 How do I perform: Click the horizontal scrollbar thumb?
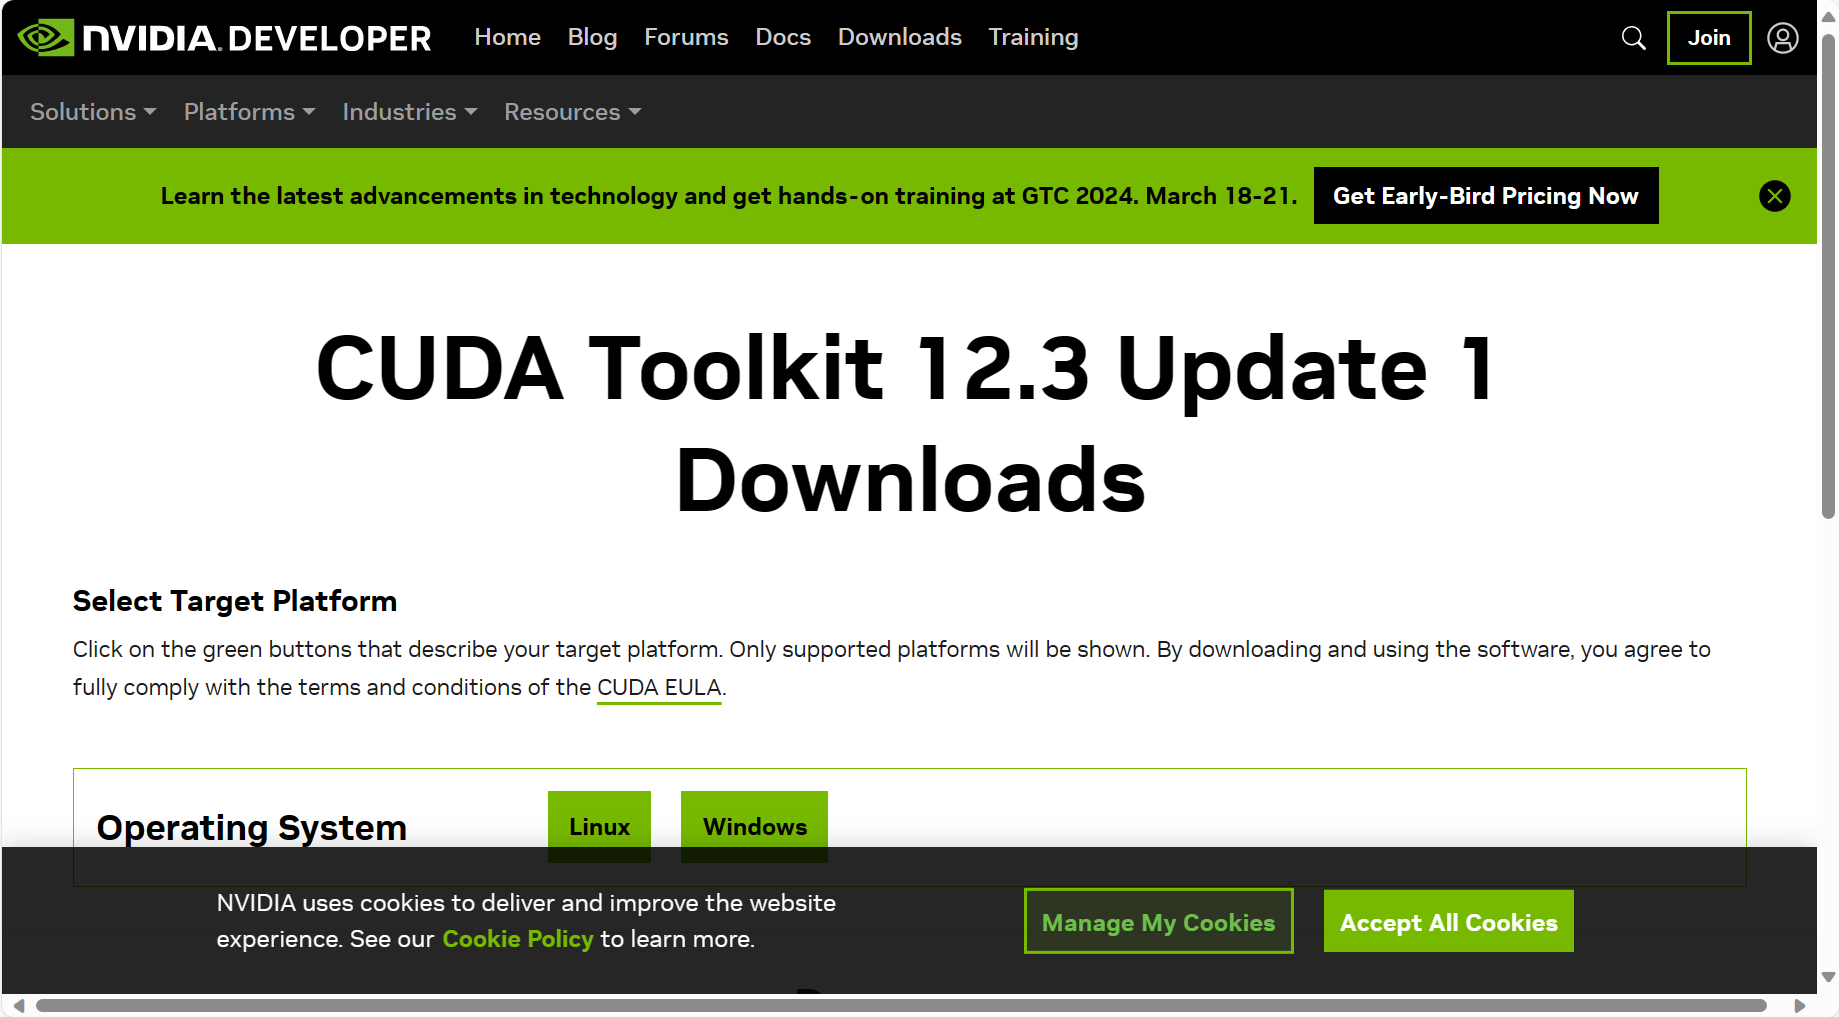(901, 1005)
